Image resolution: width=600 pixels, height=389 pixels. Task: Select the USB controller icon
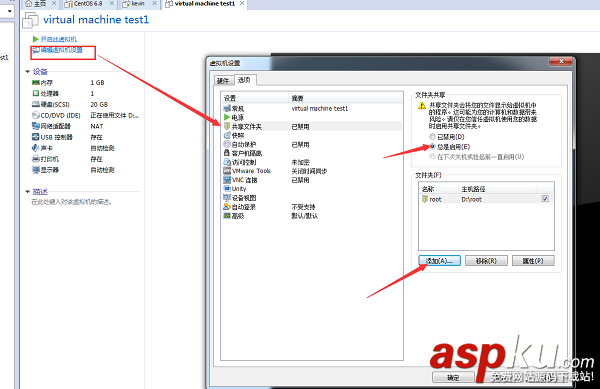pos(36,137)
